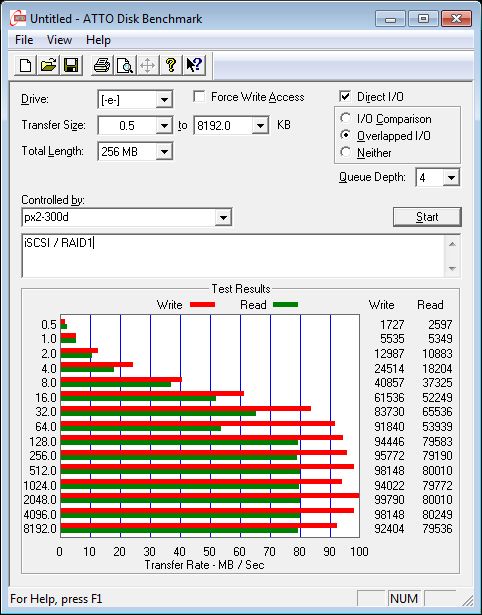Screen dimensions: 482x615
Task: Open the View menu
Action: (59, 40)
